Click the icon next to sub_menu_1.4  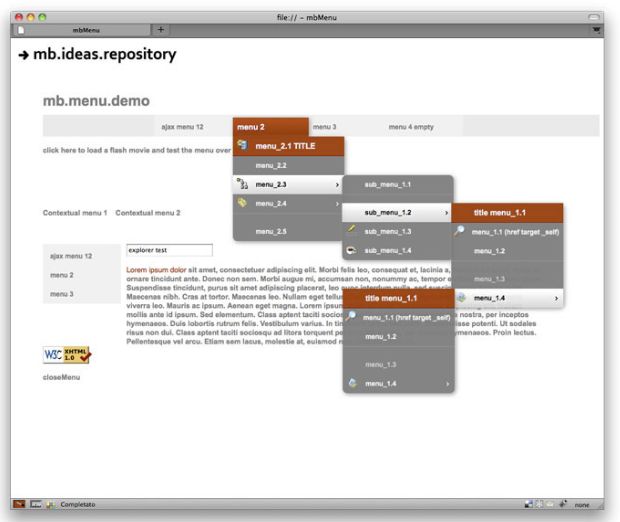tap(352, 249)
